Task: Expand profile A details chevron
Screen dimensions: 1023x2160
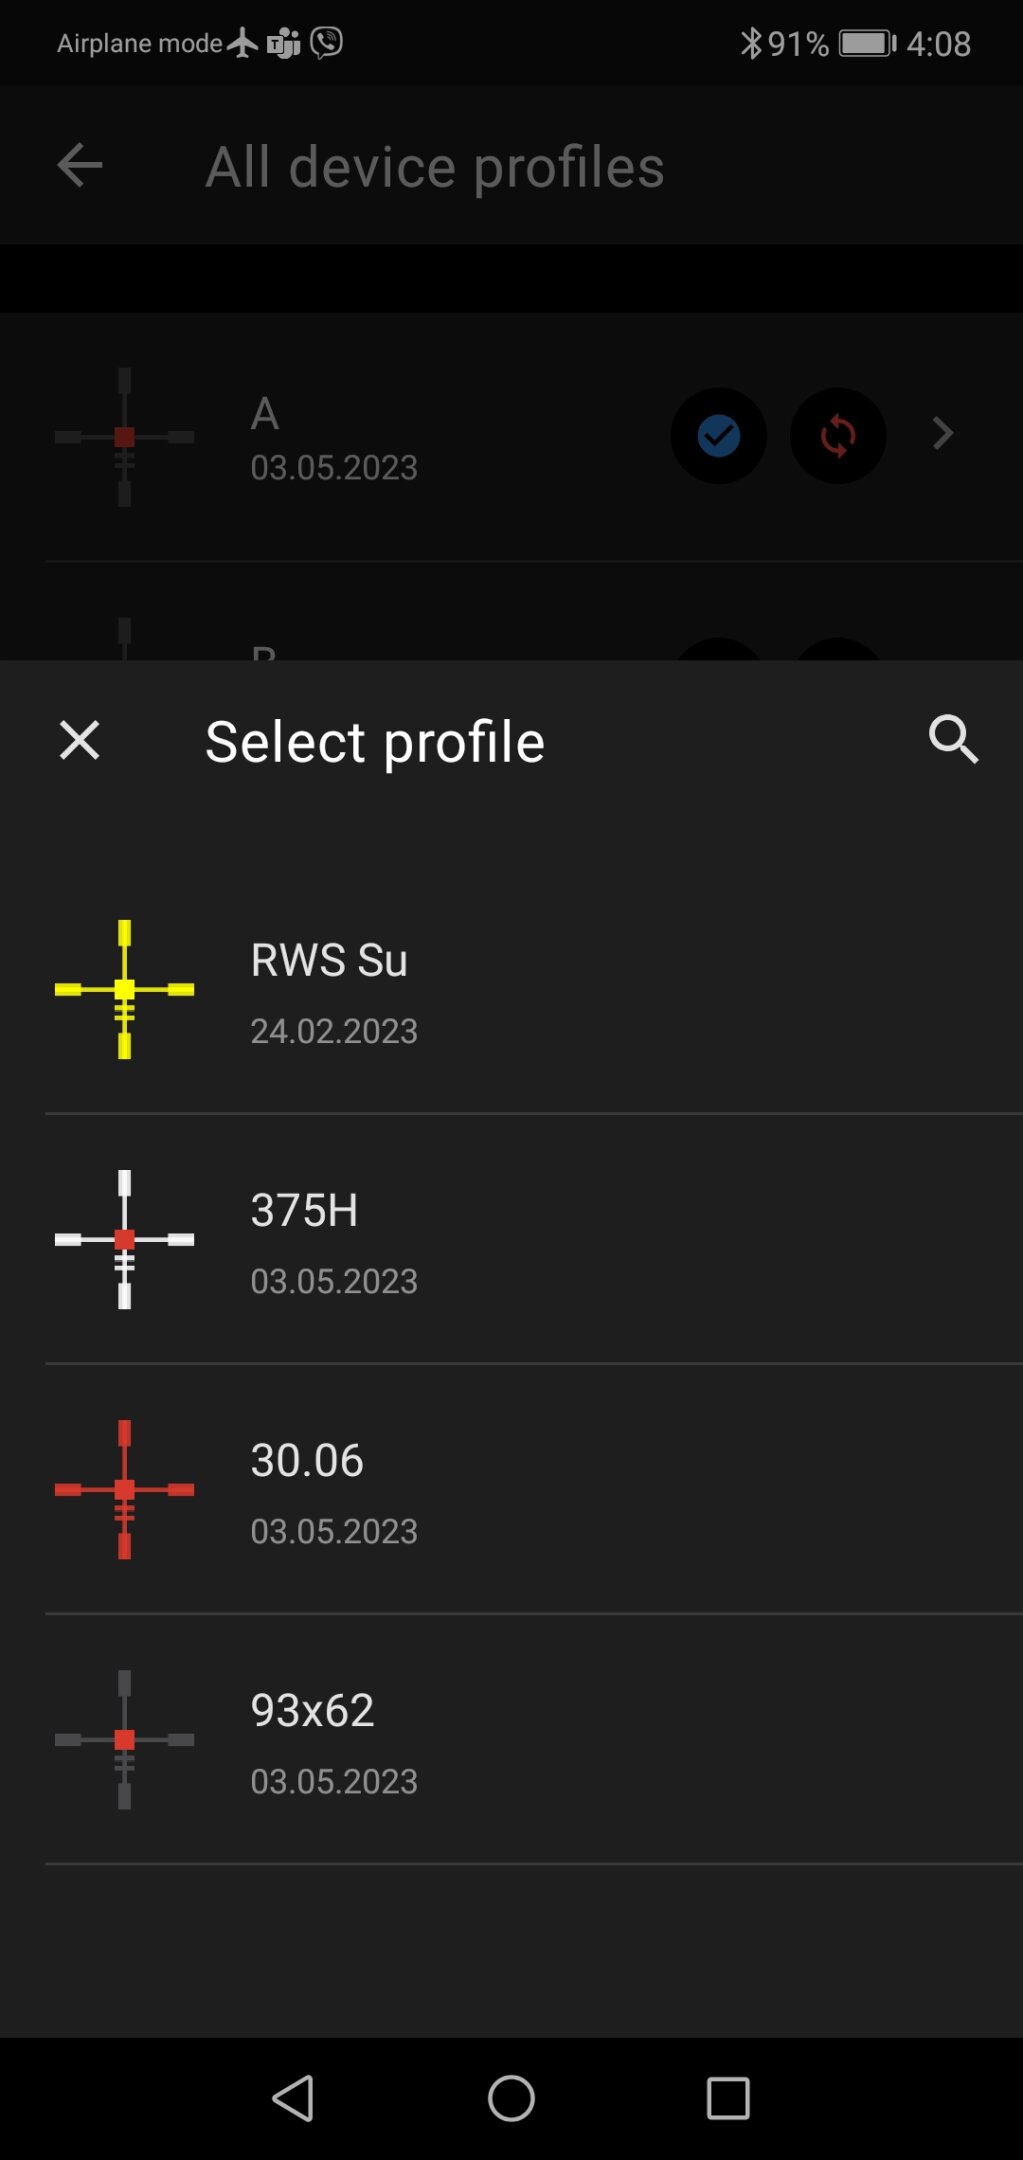Action: (x=942, y=434)
